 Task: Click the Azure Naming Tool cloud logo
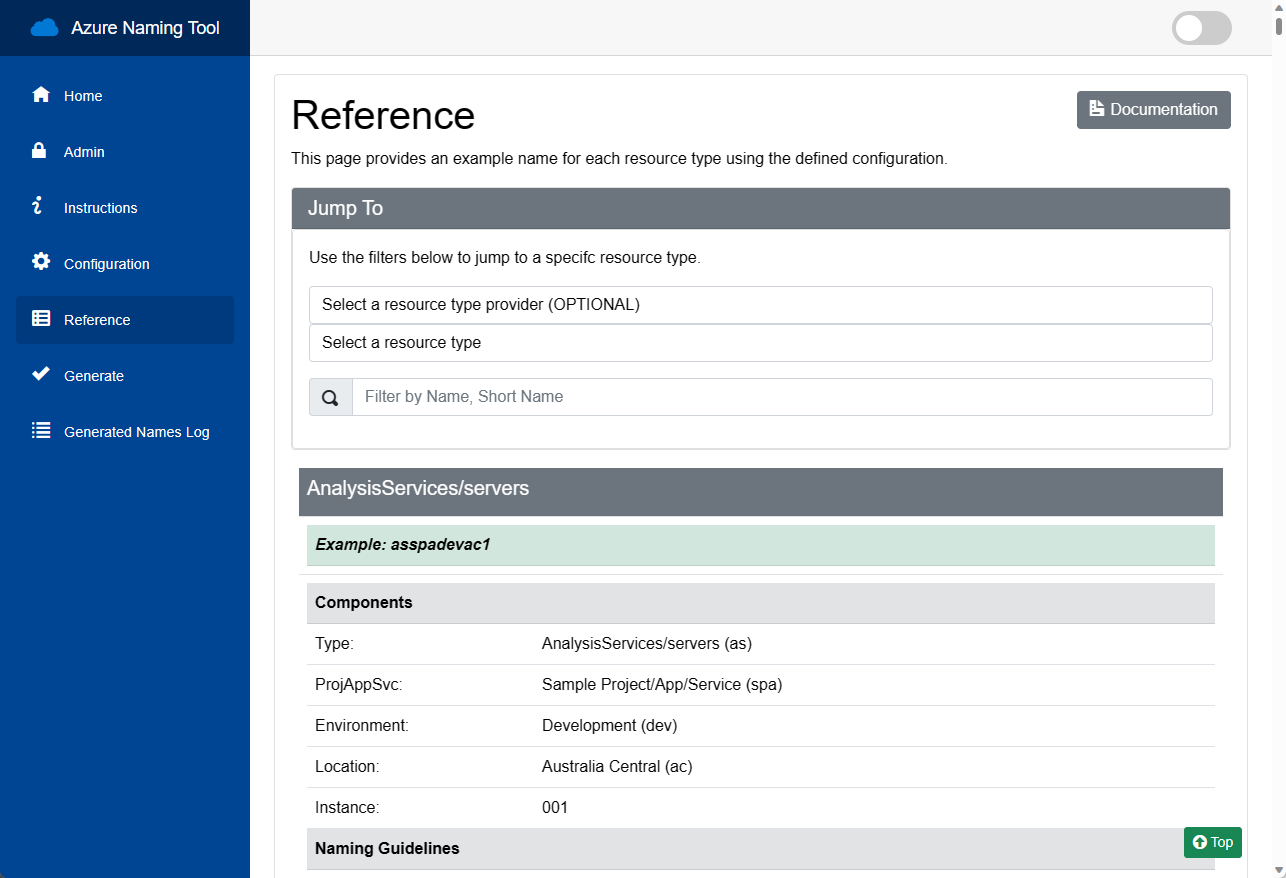point(43,27)
